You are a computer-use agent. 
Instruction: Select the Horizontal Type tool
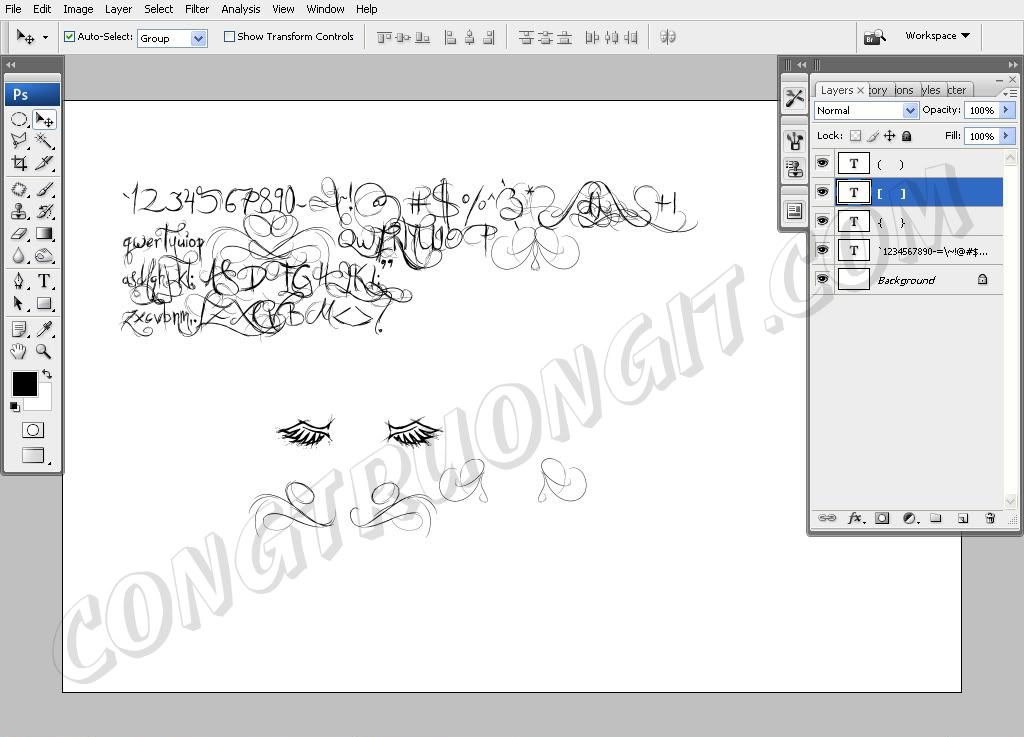coord(44,282)
